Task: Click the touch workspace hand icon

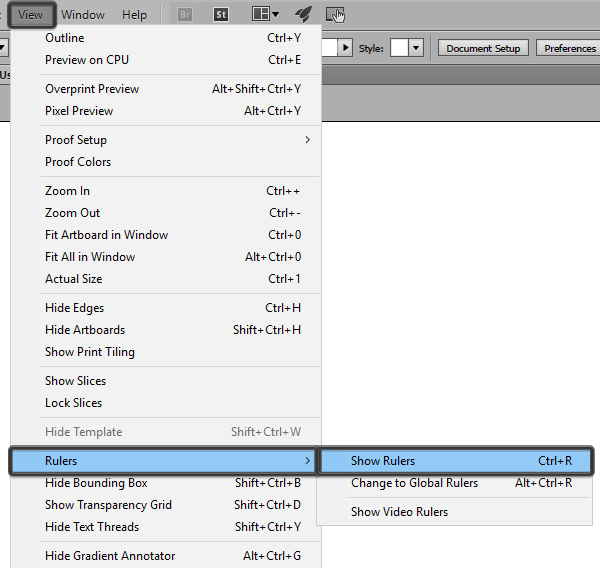Action: point(335,15)
